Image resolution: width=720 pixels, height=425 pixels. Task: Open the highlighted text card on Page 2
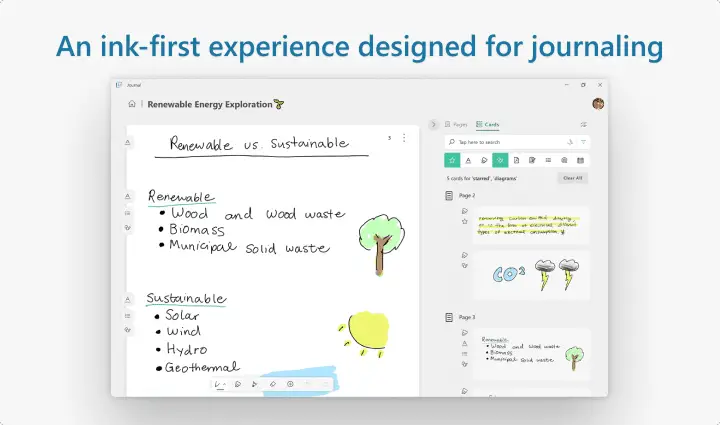pyautogui.click(x=531, y=225)
